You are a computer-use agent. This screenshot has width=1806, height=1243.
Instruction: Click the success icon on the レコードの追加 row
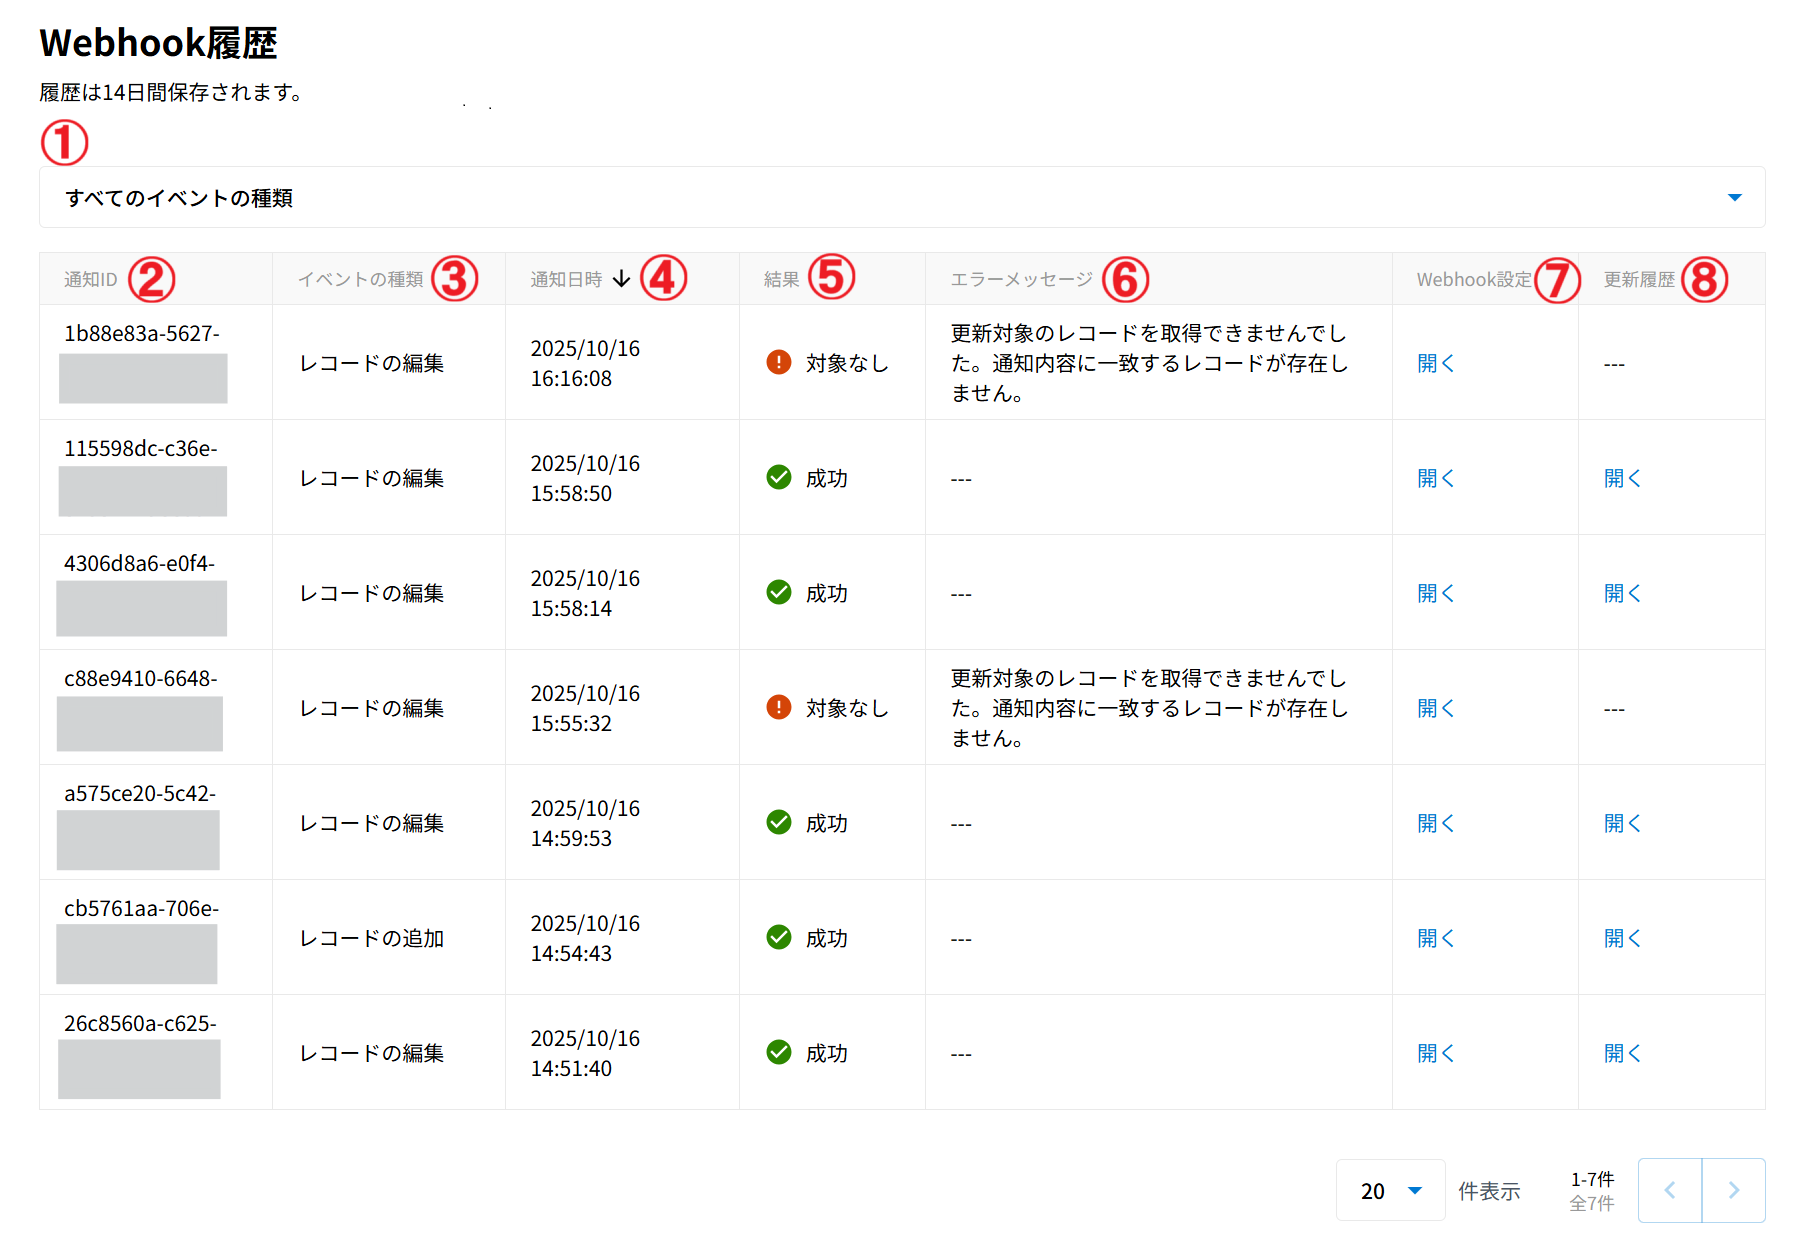click(x=778, y=937)
